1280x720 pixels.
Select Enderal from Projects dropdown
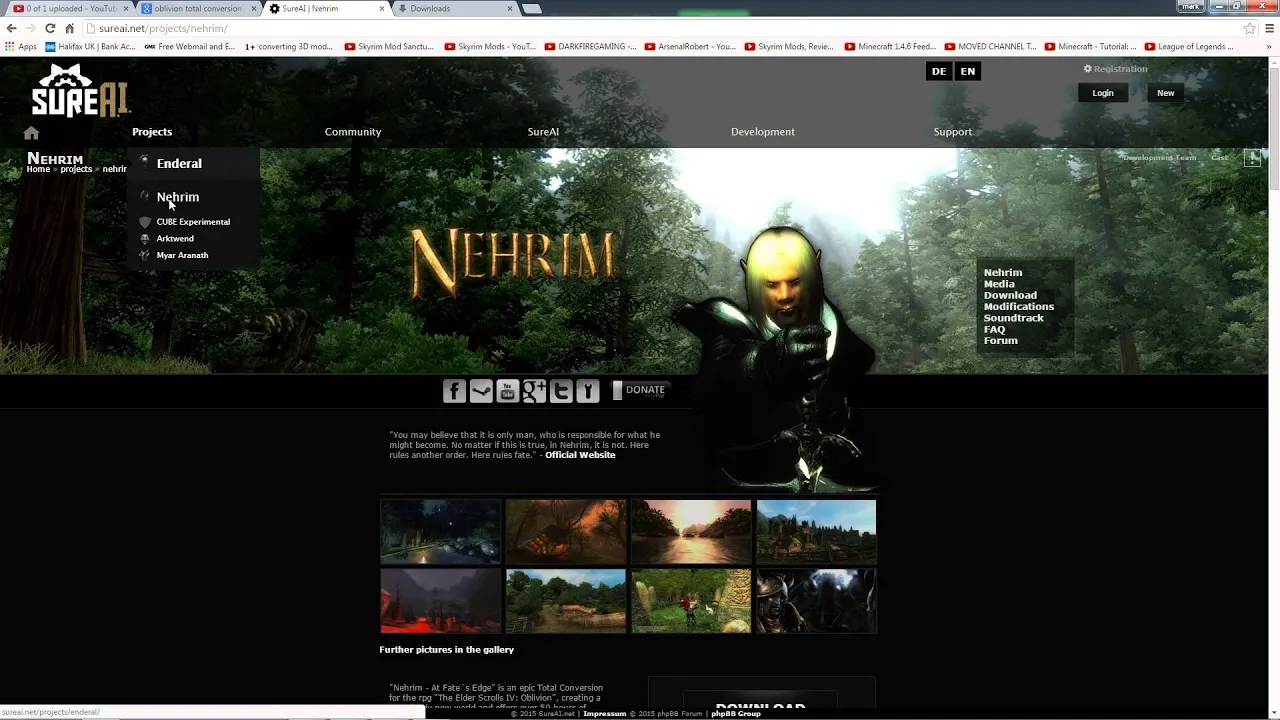point(179,163)
